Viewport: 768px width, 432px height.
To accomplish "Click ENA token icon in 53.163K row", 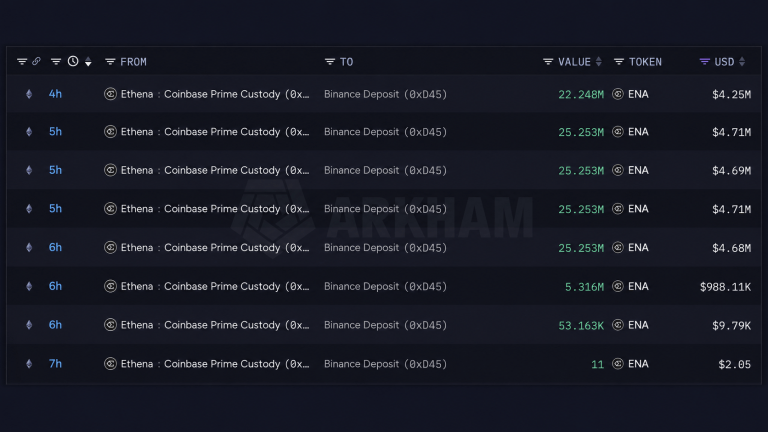I will pos(618,325).
